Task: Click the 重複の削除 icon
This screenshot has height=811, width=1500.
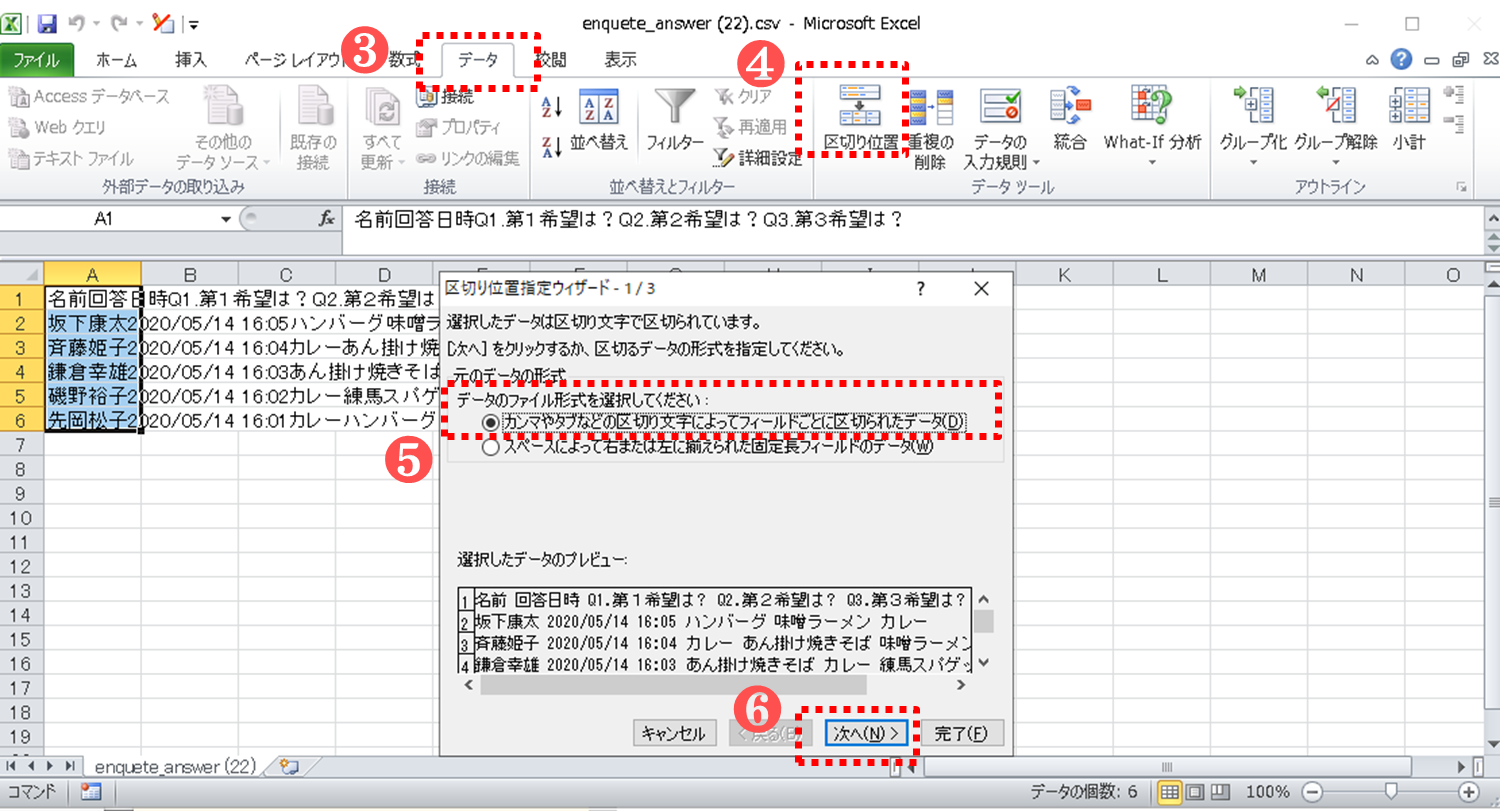Action: pos(930,108)
